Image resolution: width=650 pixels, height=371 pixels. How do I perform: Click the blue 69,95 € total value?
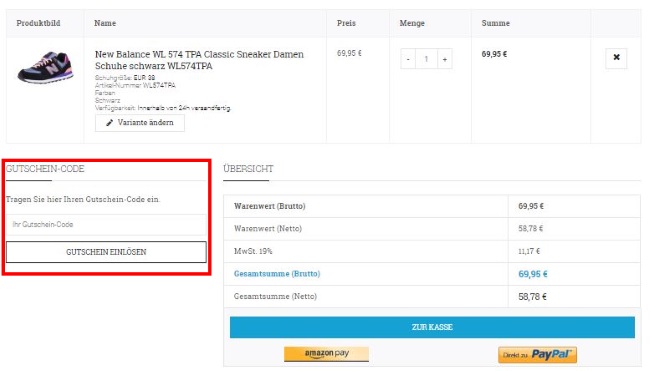[x=533, y=274]
